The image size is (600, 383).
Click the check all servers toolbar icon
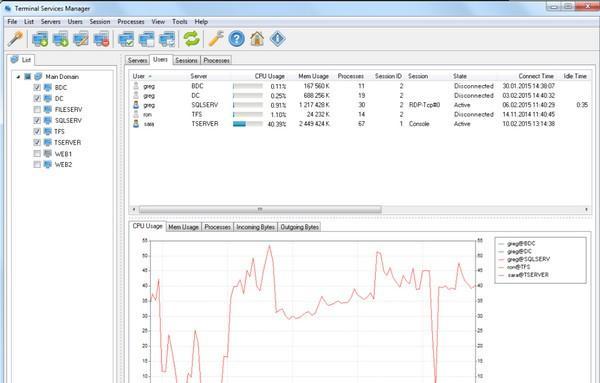126,39
